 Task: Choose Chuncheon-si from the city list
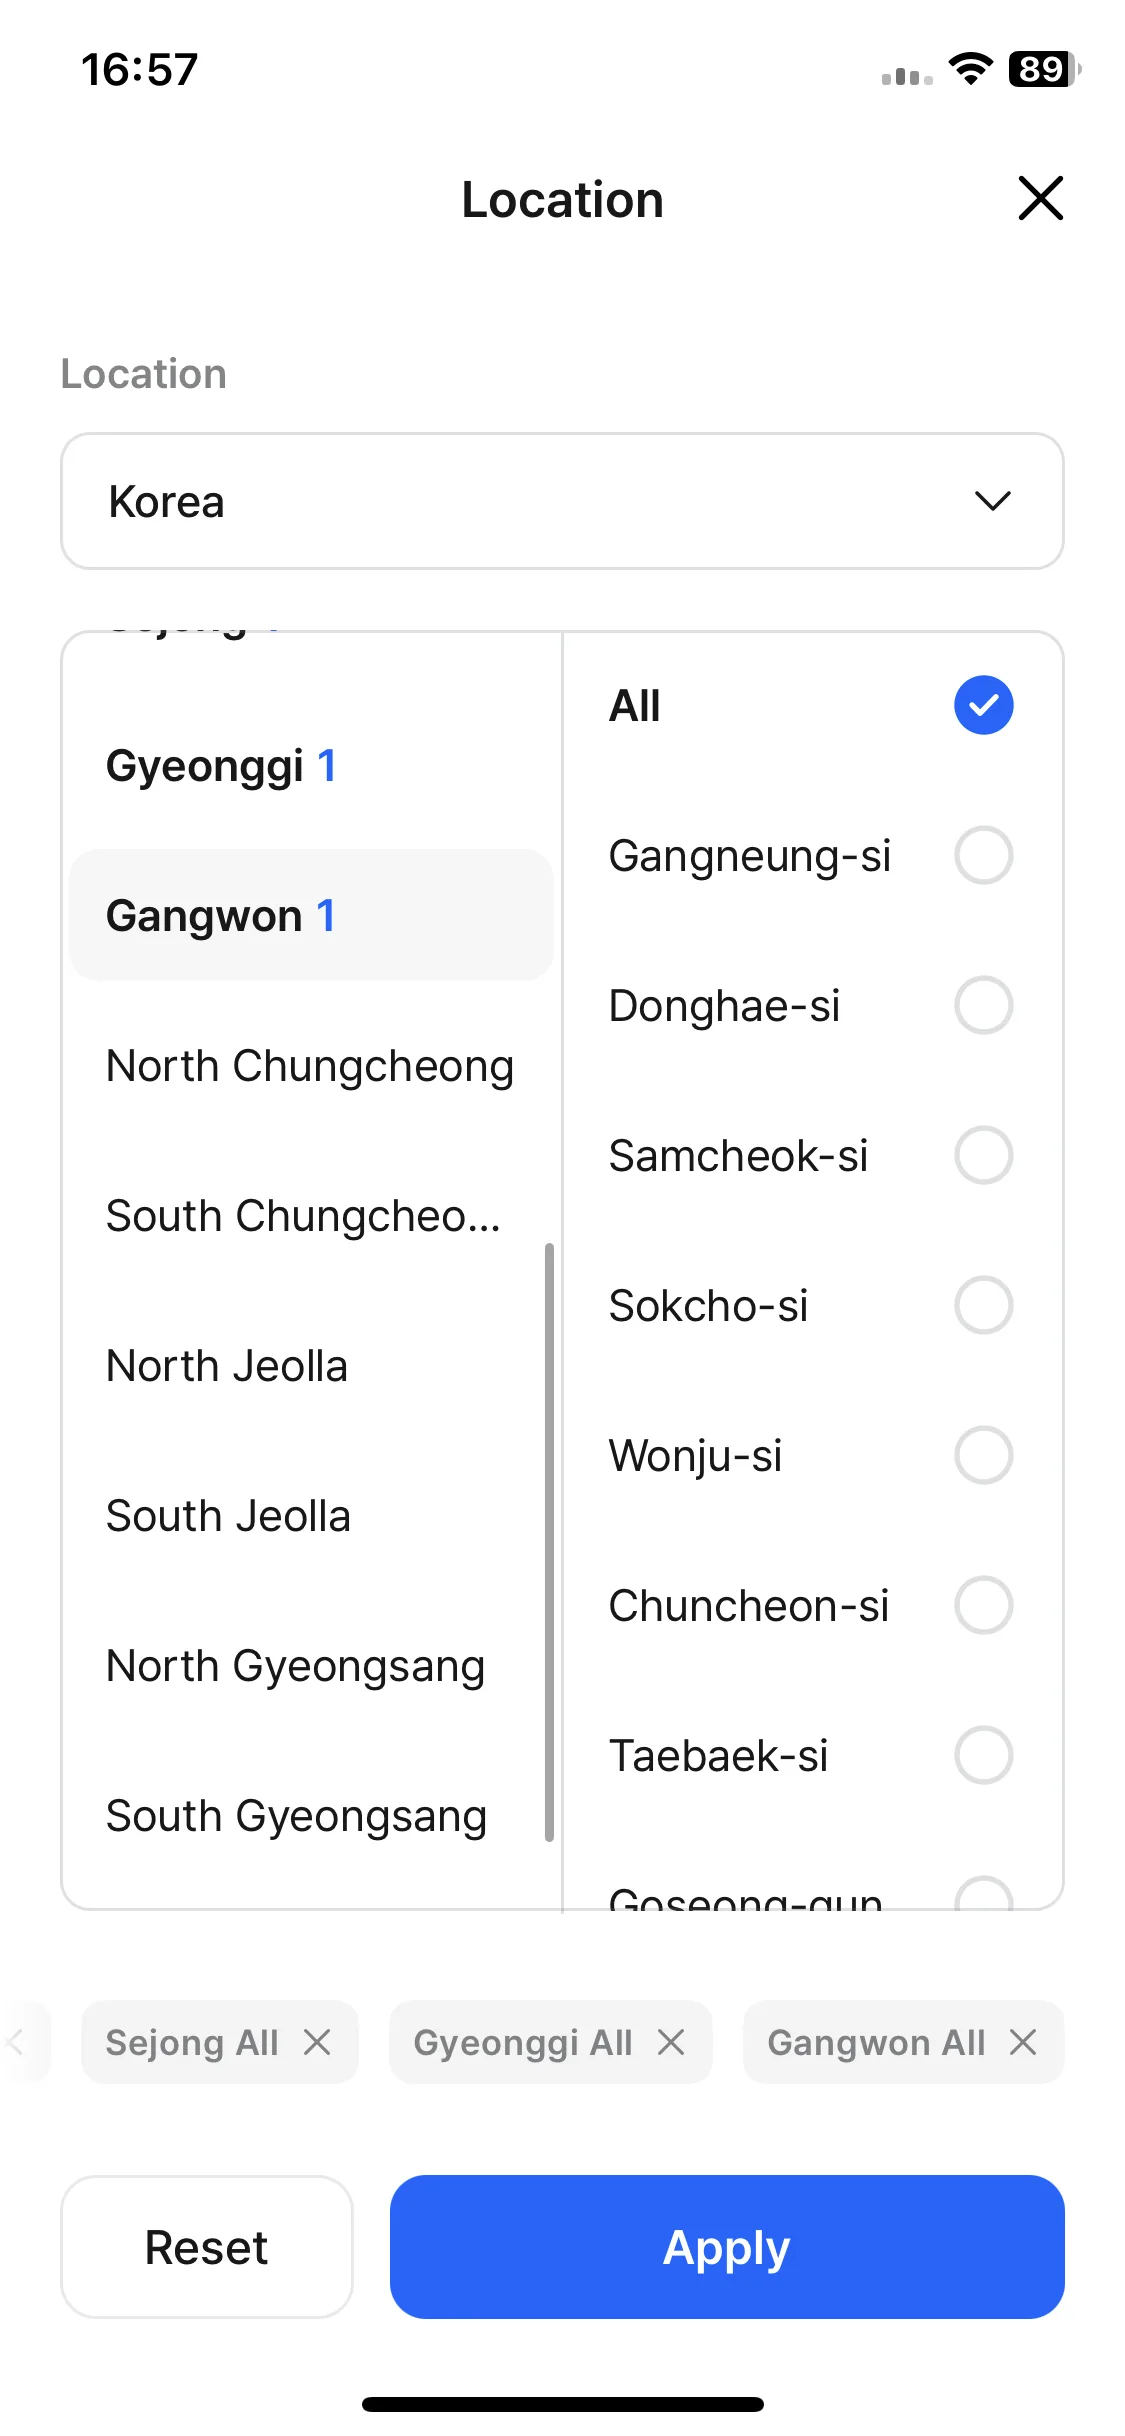tap(811, 1605)
